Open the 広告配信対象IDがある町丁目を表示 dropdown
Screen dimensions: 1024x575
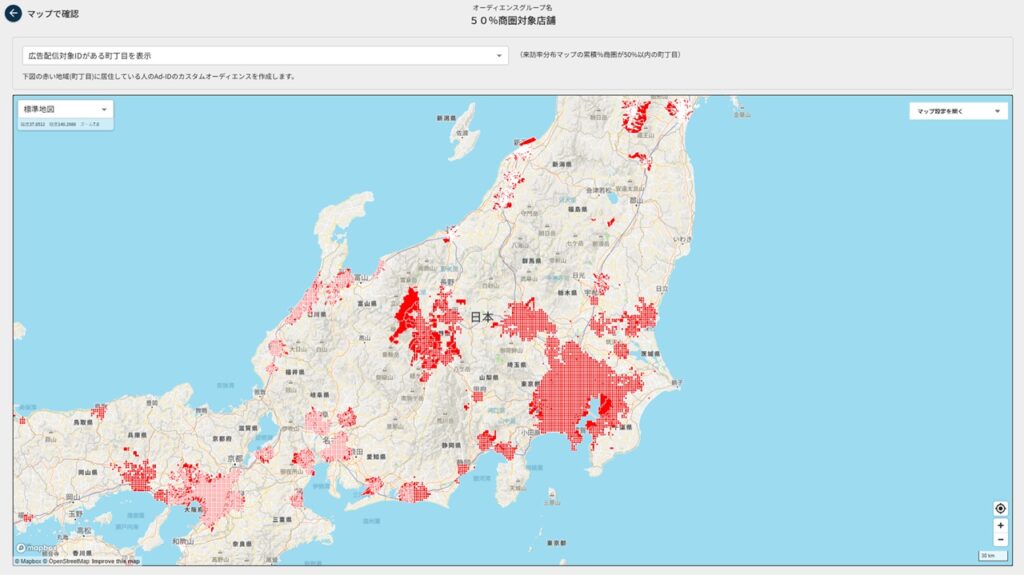coord(265,56)
